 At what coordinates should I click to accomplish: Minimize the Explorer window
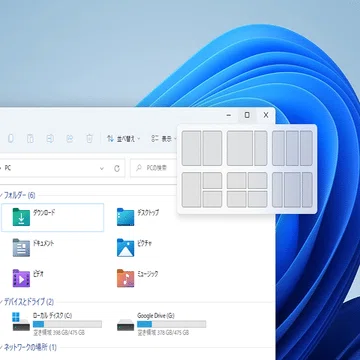[229, 115]
